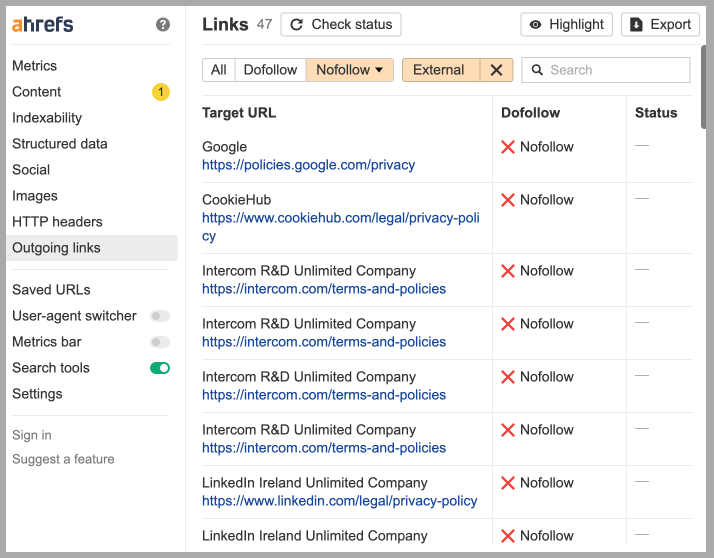Click Suggest a feature link
Screen dimensions: 714x558
[x=63, y=459]
